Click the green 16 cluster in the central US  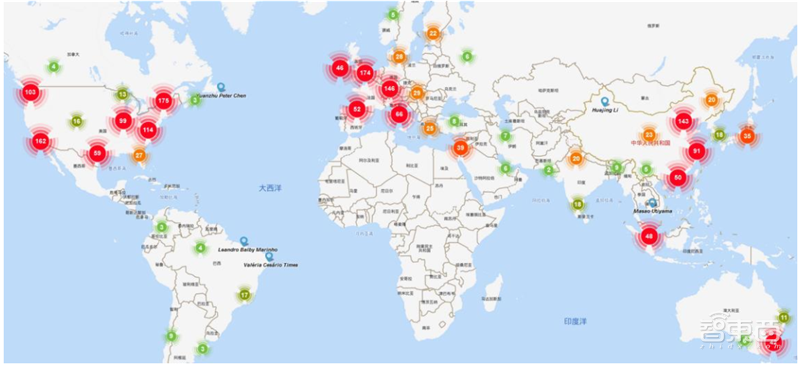coord(77,121)
